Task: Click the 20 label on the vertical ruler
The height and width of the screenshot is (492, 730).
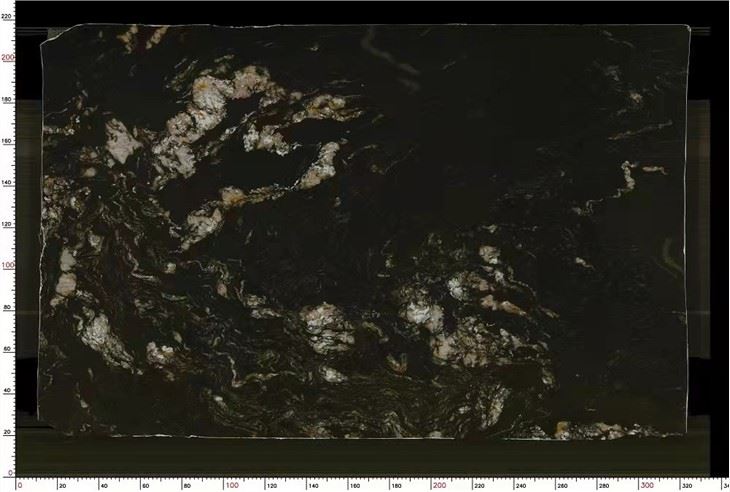Action: (7, 432)
